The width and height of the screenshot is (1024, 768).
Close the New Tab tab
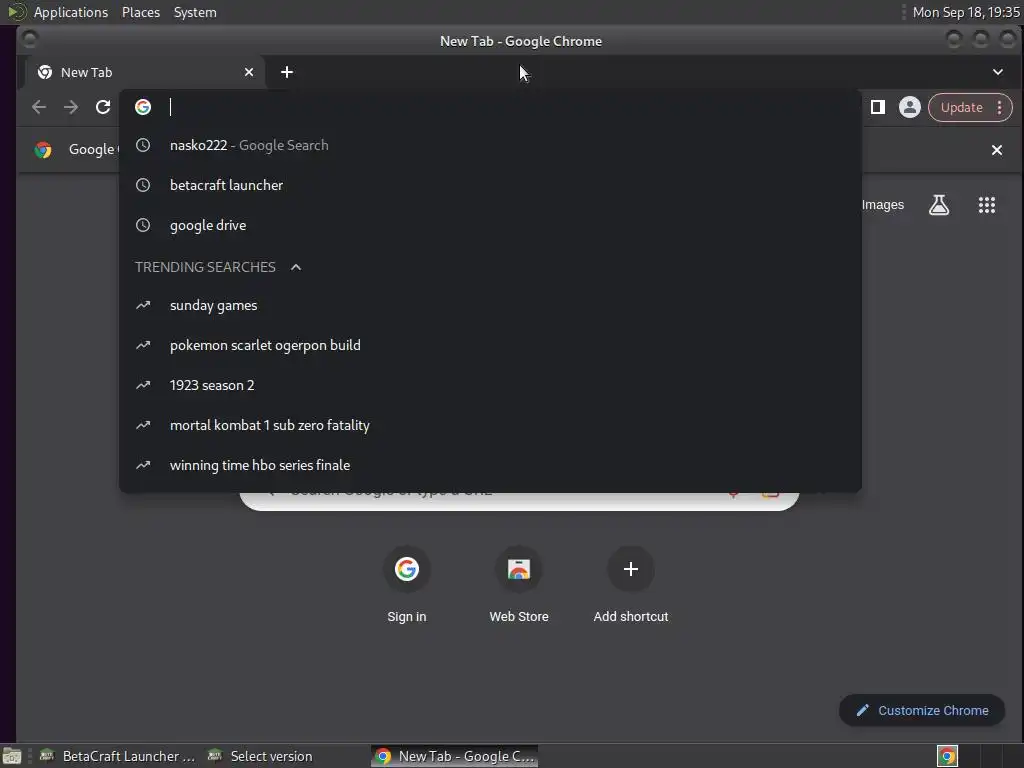point(249,72)
